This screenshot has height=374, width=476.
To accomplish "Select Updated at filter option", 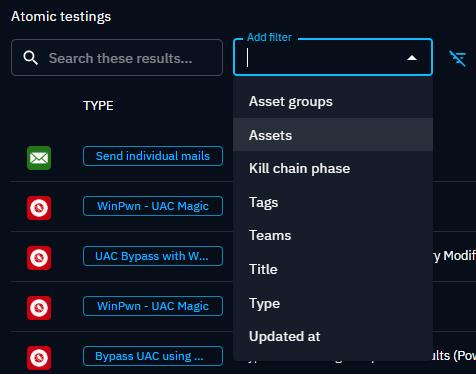I will (333, 336).
